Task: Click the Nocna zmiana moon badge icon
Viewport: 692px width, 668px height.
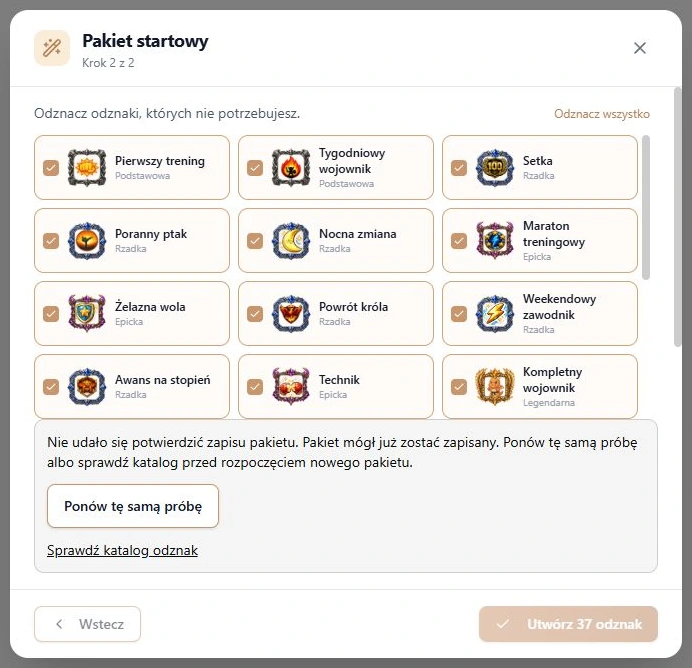Action: click(x=291, y=241)
